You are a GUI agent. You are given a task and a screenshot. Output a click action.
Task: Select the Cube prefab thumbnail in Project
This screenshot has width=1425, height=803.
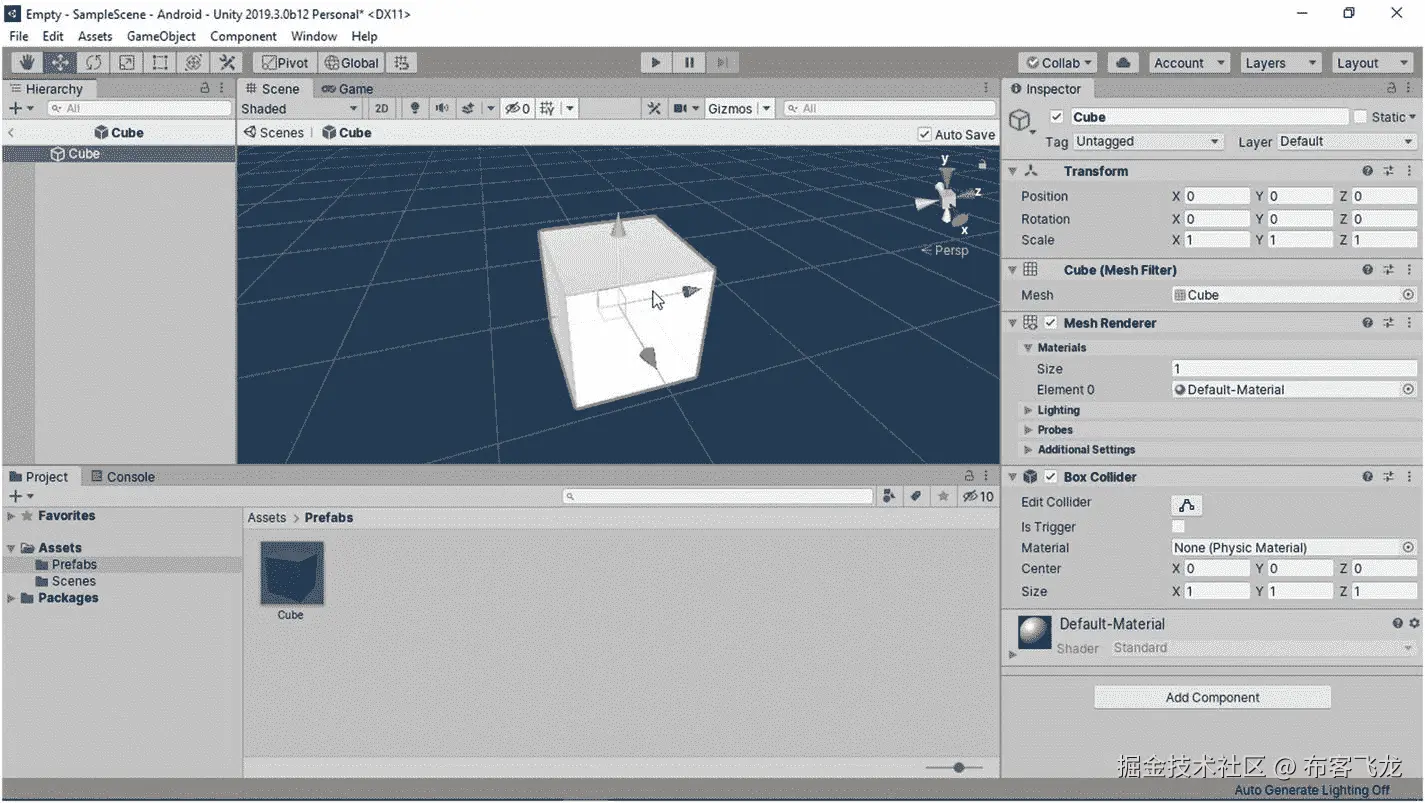coord(291,573)
